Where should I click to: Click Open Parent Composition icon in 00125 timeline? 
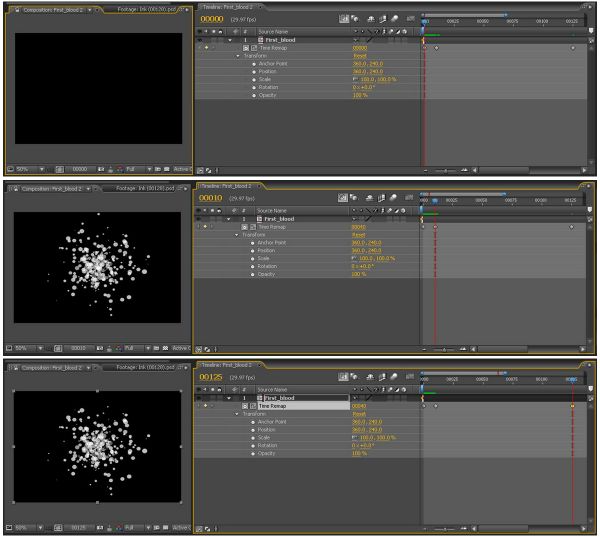pos(343,377)
